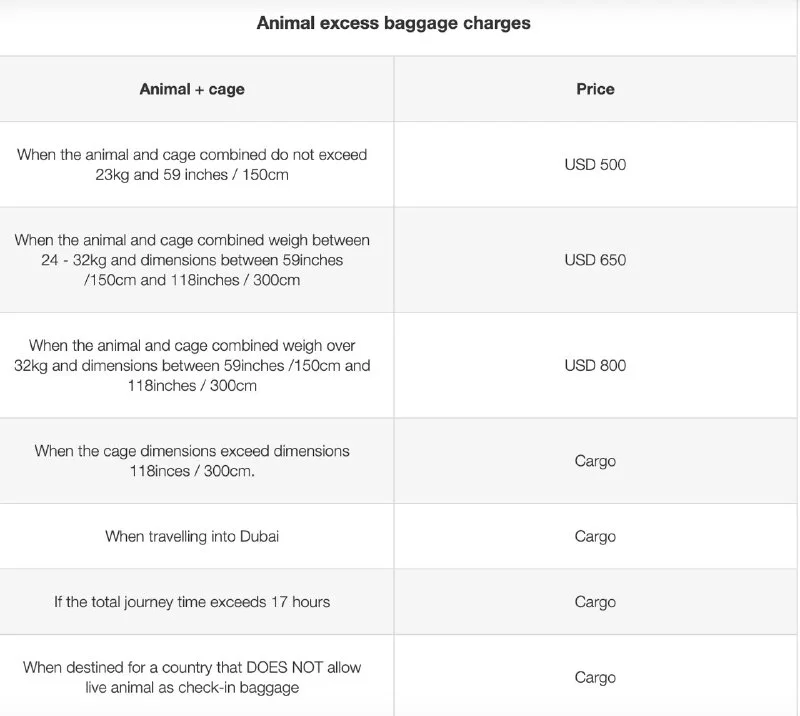Click the '118inches / 300cm' text in USD 800 row

coord(192,385)
